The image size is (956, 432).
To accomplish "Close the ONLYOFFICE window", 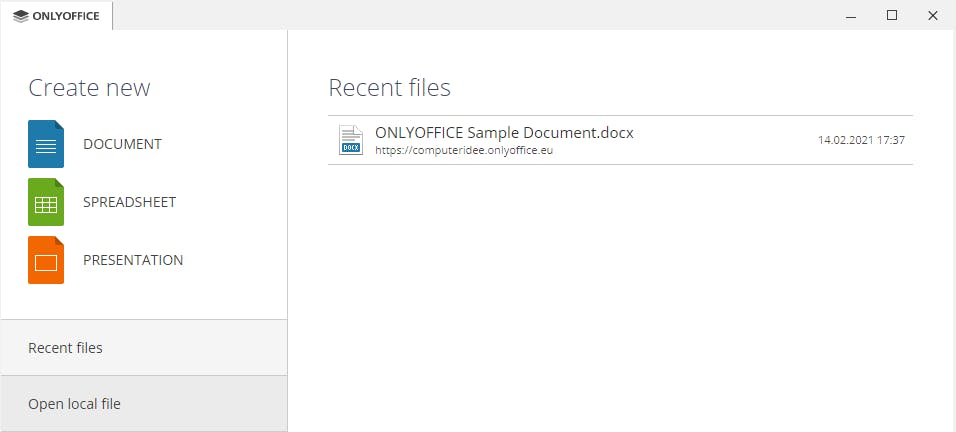I will coord(934,15).
